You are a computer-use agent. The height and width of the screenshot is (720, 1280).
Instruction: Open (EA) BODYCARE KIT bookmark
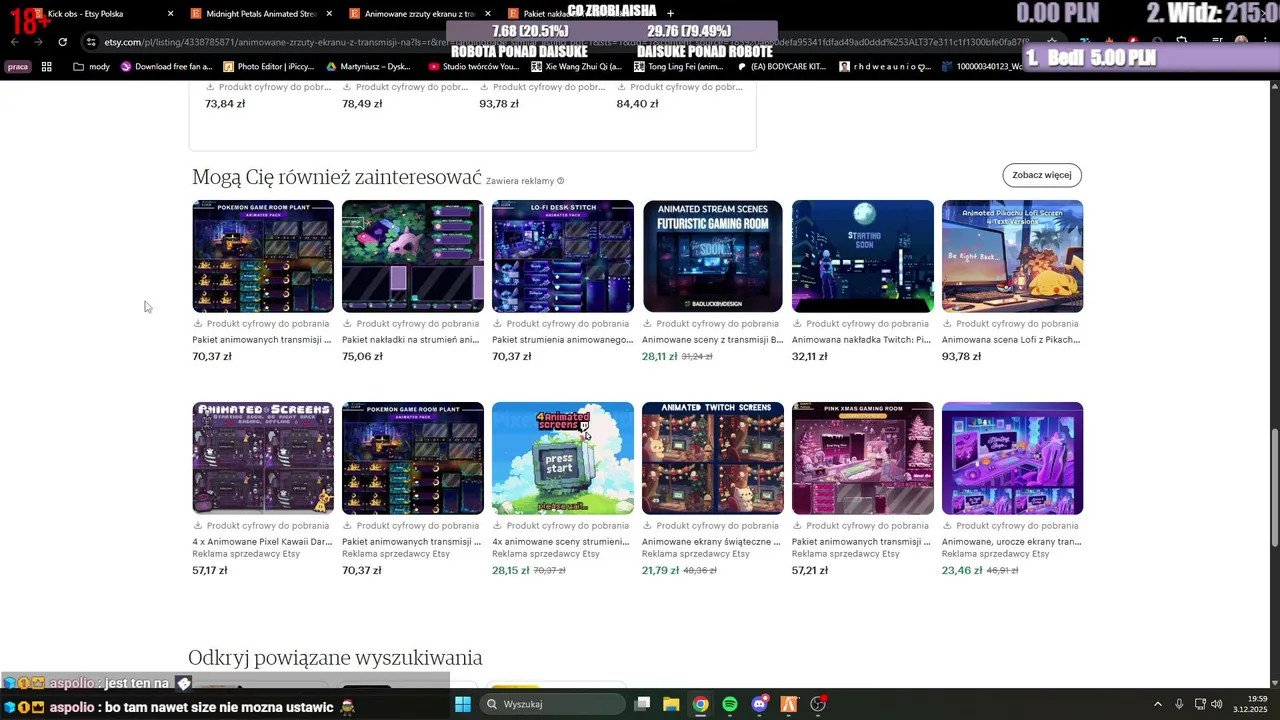click(x=782, y=67)
